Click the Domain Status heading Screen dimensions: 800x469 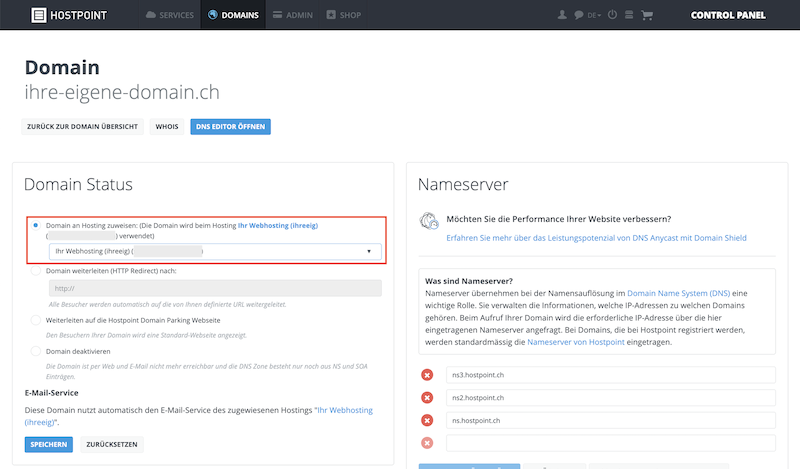tap(78, 184)
